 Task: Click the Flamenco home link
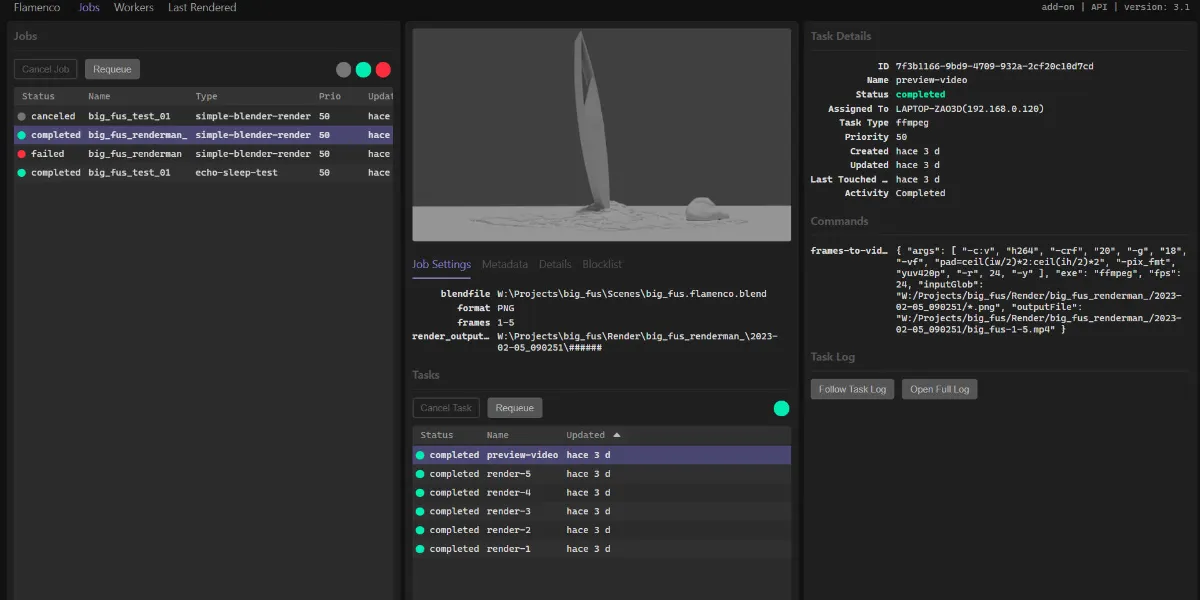click(37, 7)
